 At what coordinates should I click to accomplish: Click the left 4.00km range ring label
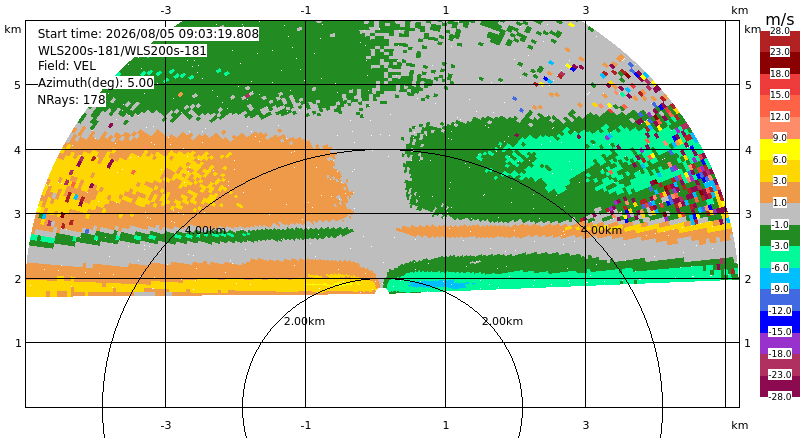pos(205,230)
